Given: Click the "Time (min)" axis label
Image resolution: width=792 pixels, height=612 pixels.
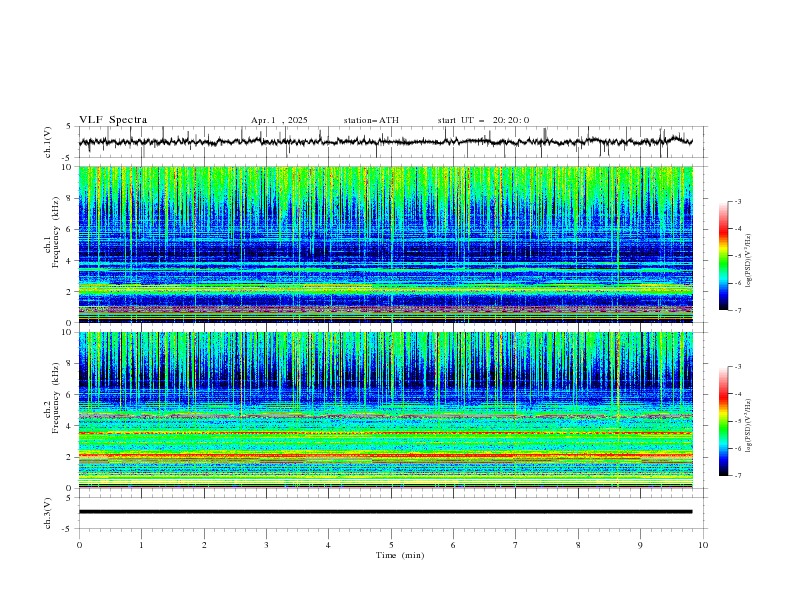Looking at the screenshot, I should coord(400,555).
